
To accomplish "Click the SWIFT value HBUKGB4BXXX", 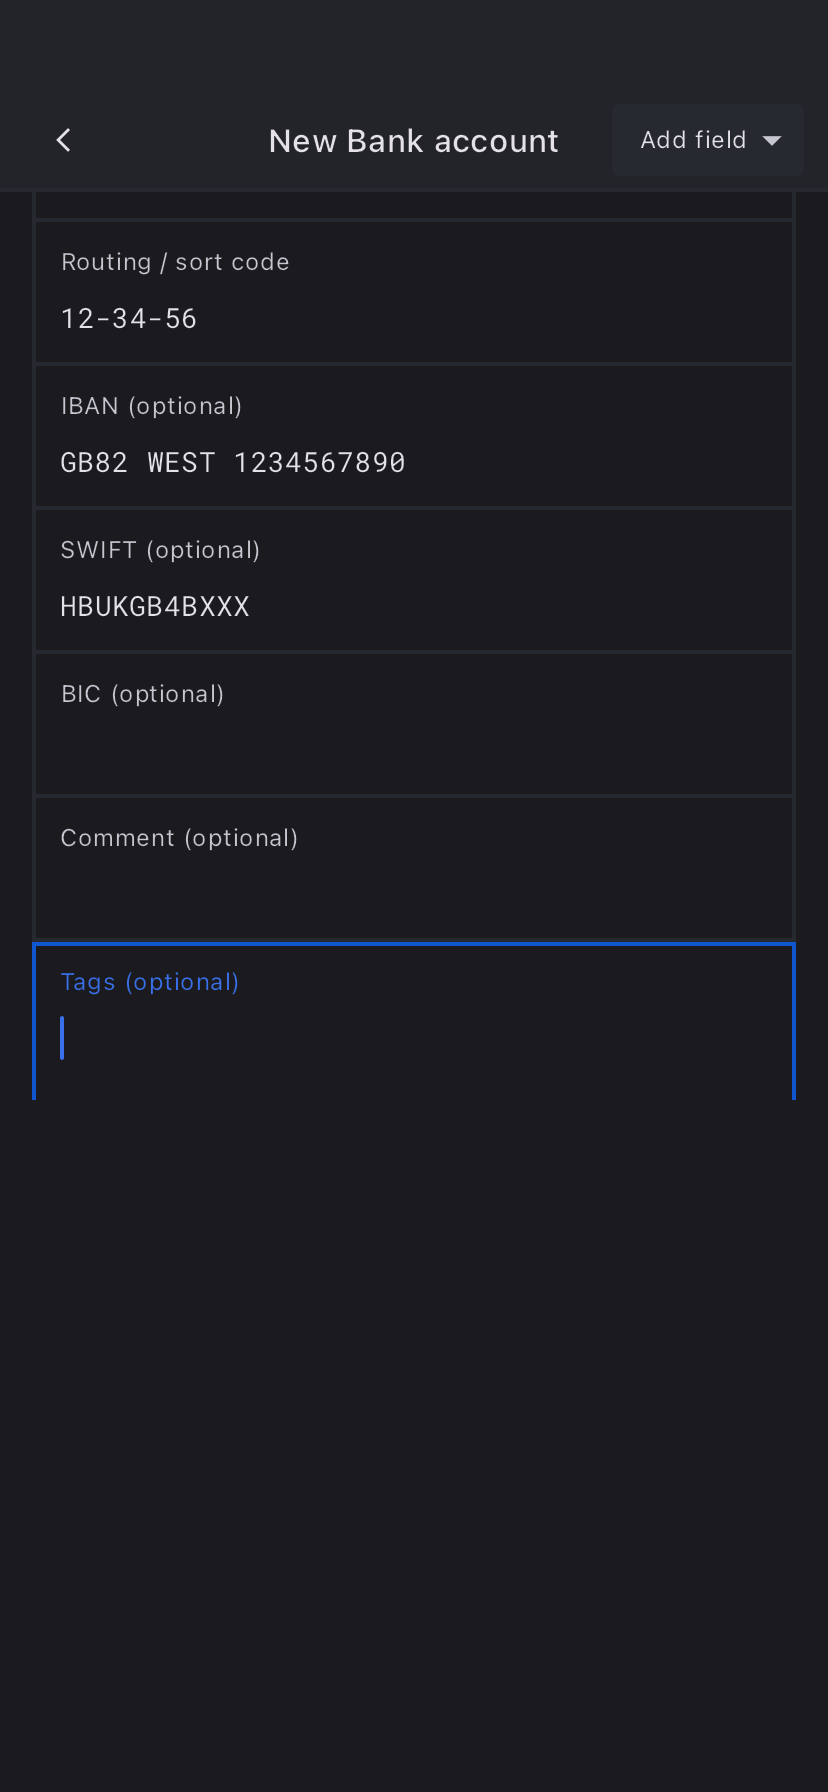I will (x=155, y=607).
